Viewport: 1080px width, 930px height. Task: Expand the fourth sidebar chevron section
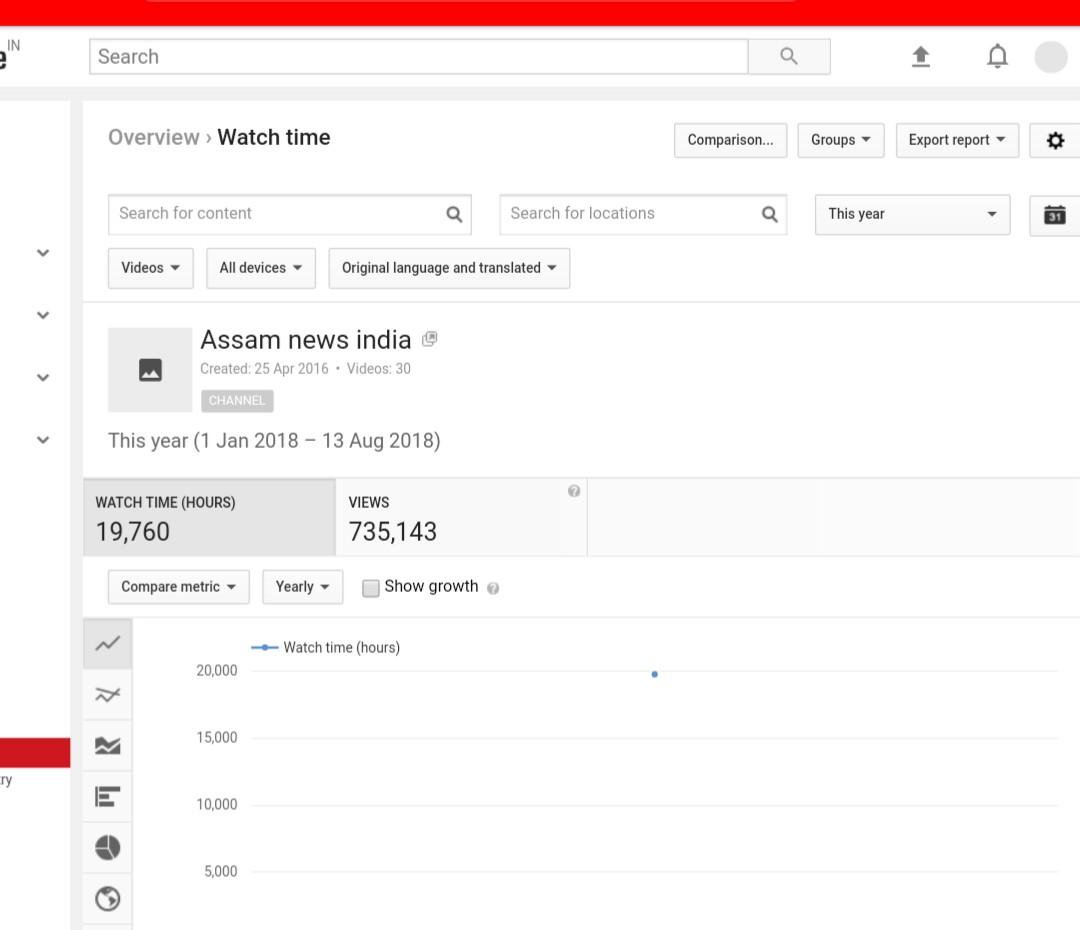tap(43, 440)
